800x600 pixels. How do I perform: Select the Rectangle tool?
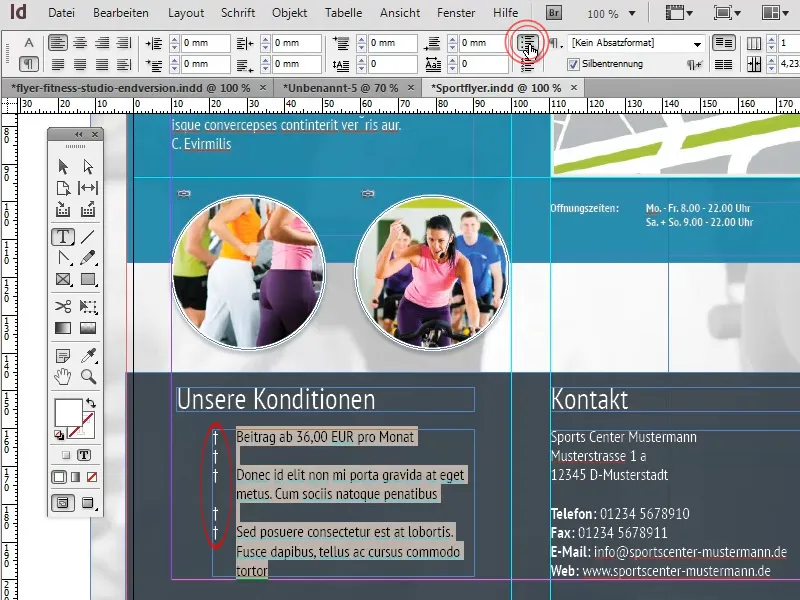coord(88,280)
